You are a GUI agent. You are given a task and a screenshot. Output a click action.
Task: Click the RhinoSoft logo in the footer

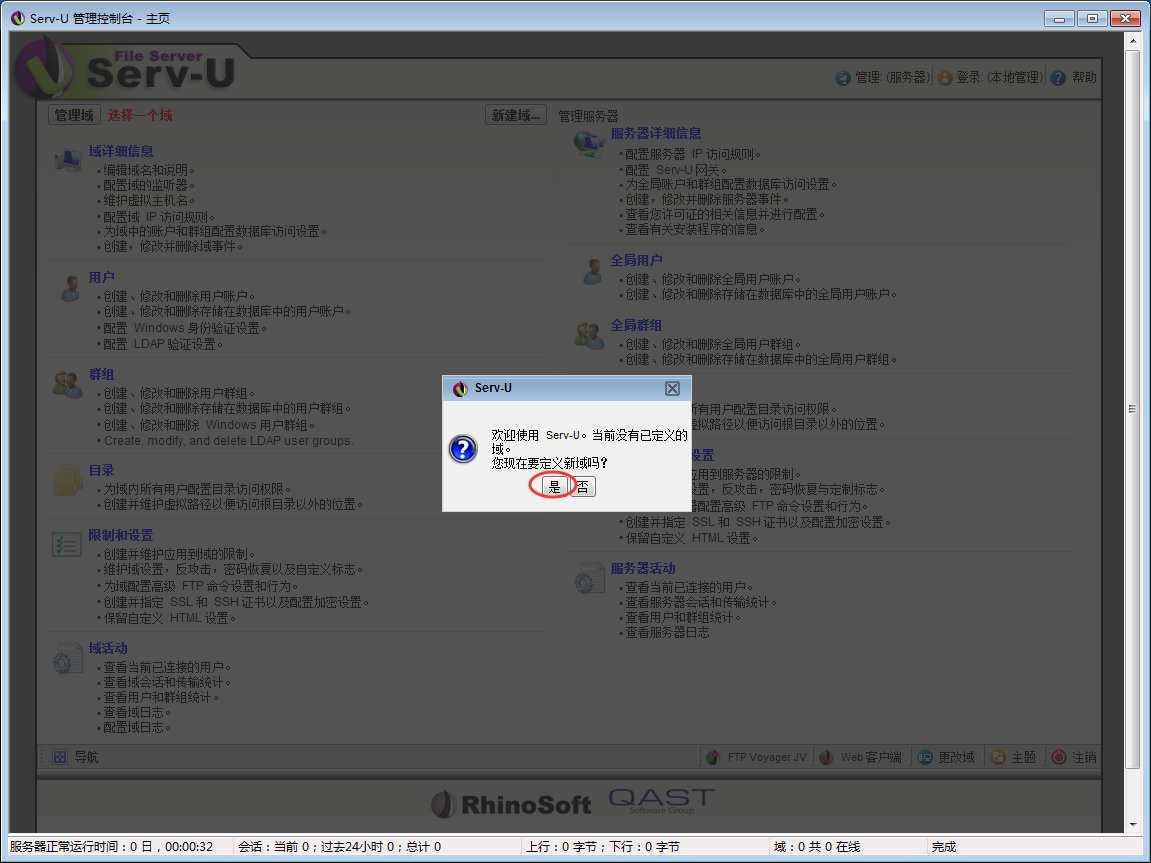pyautogui.click(x=511, y=804)
